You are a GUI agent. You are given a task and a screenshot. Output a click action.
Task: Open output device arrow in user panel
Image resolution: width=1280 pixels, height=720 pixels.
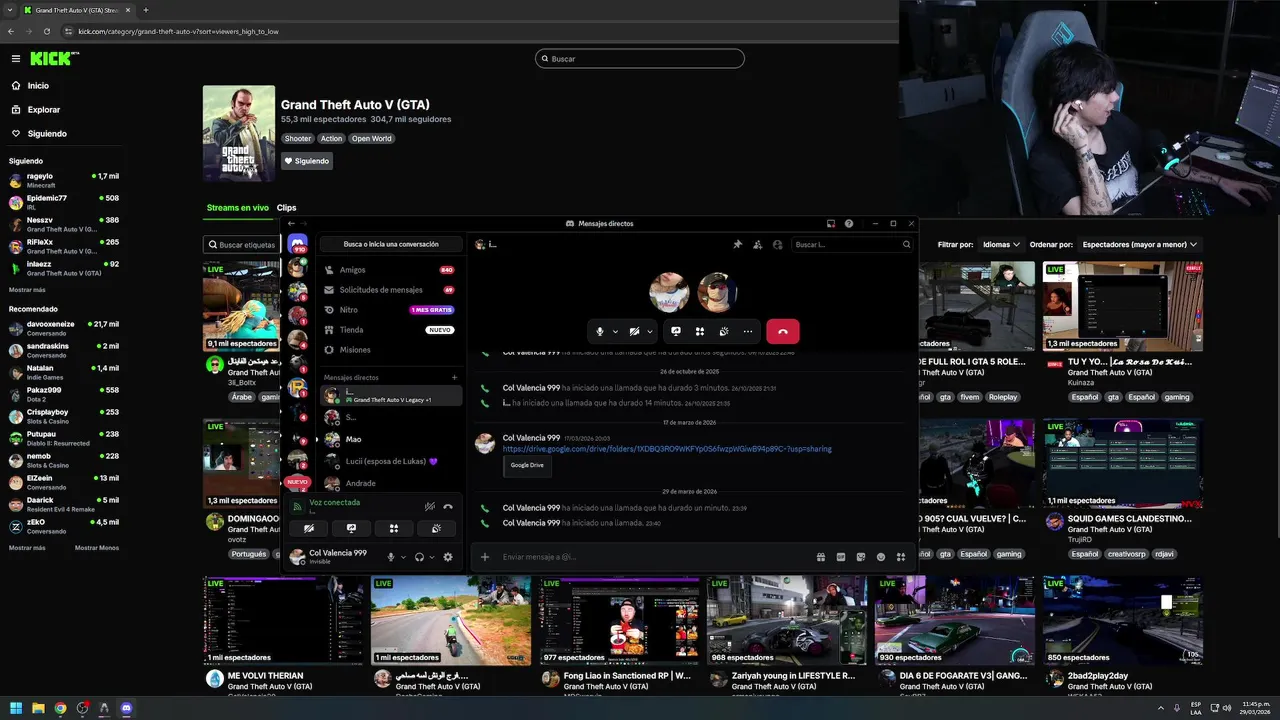pos(432,557)
